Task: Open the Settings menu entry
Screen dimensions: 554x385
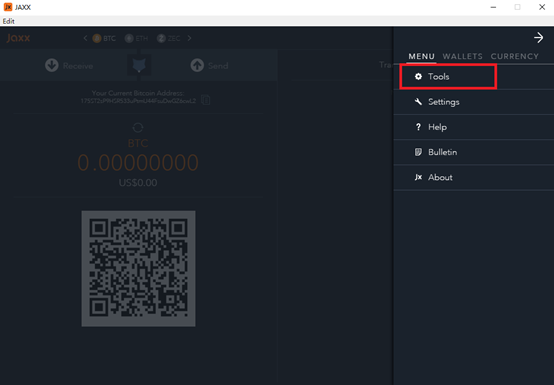Action: coord(474,102)
